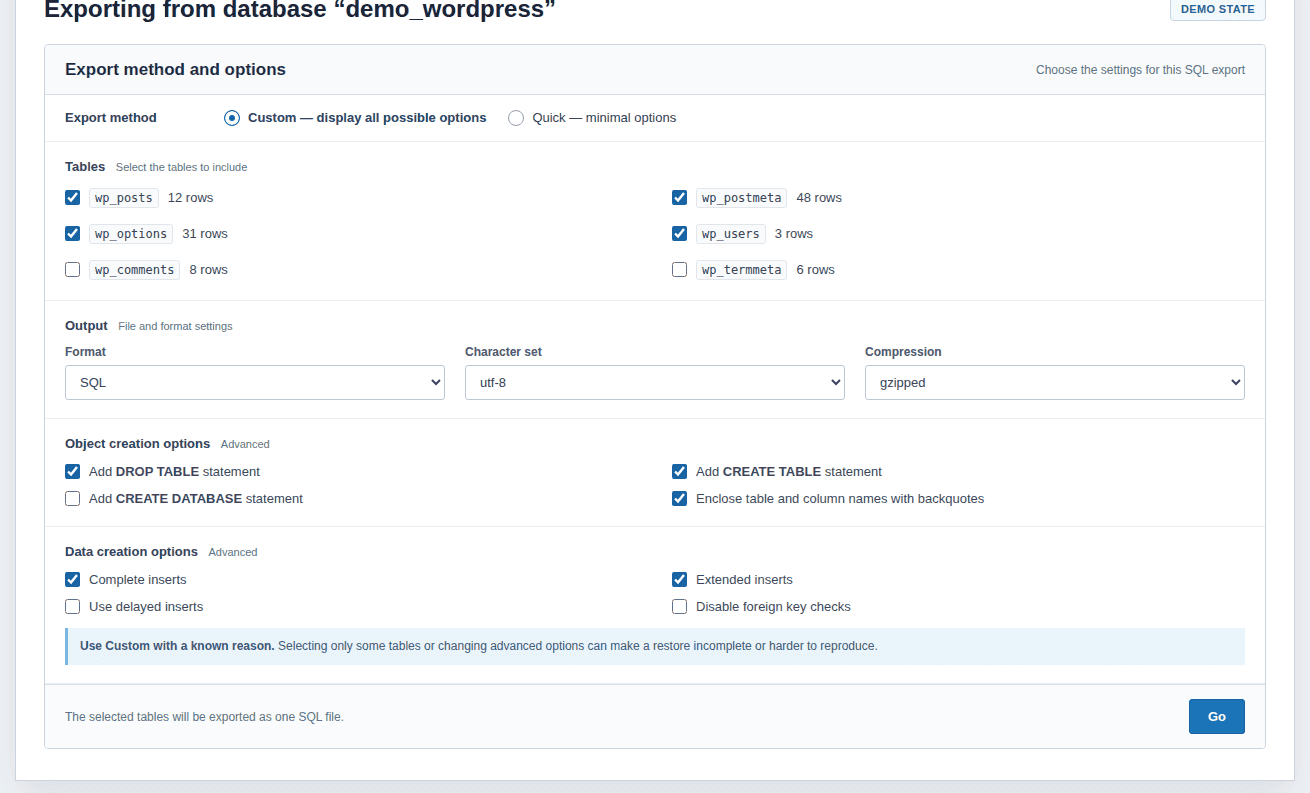Uncheck Complete inserts option

[73, 580]
